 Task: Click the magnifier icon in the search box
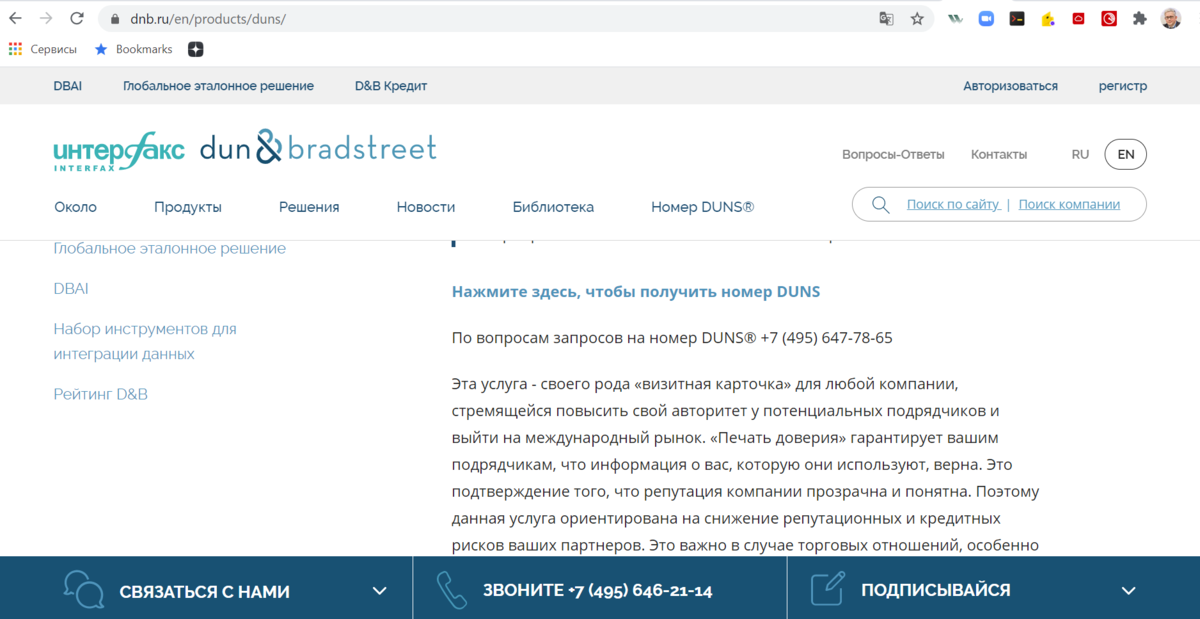pyautogui.click(x=881, y=205)
